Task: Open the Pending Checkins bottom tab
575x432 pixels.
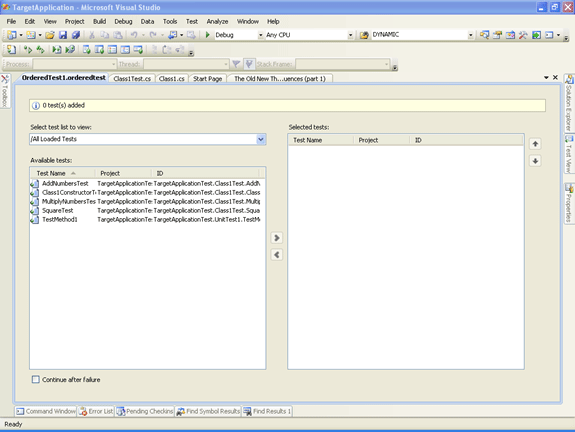Action: pos(145,411)
